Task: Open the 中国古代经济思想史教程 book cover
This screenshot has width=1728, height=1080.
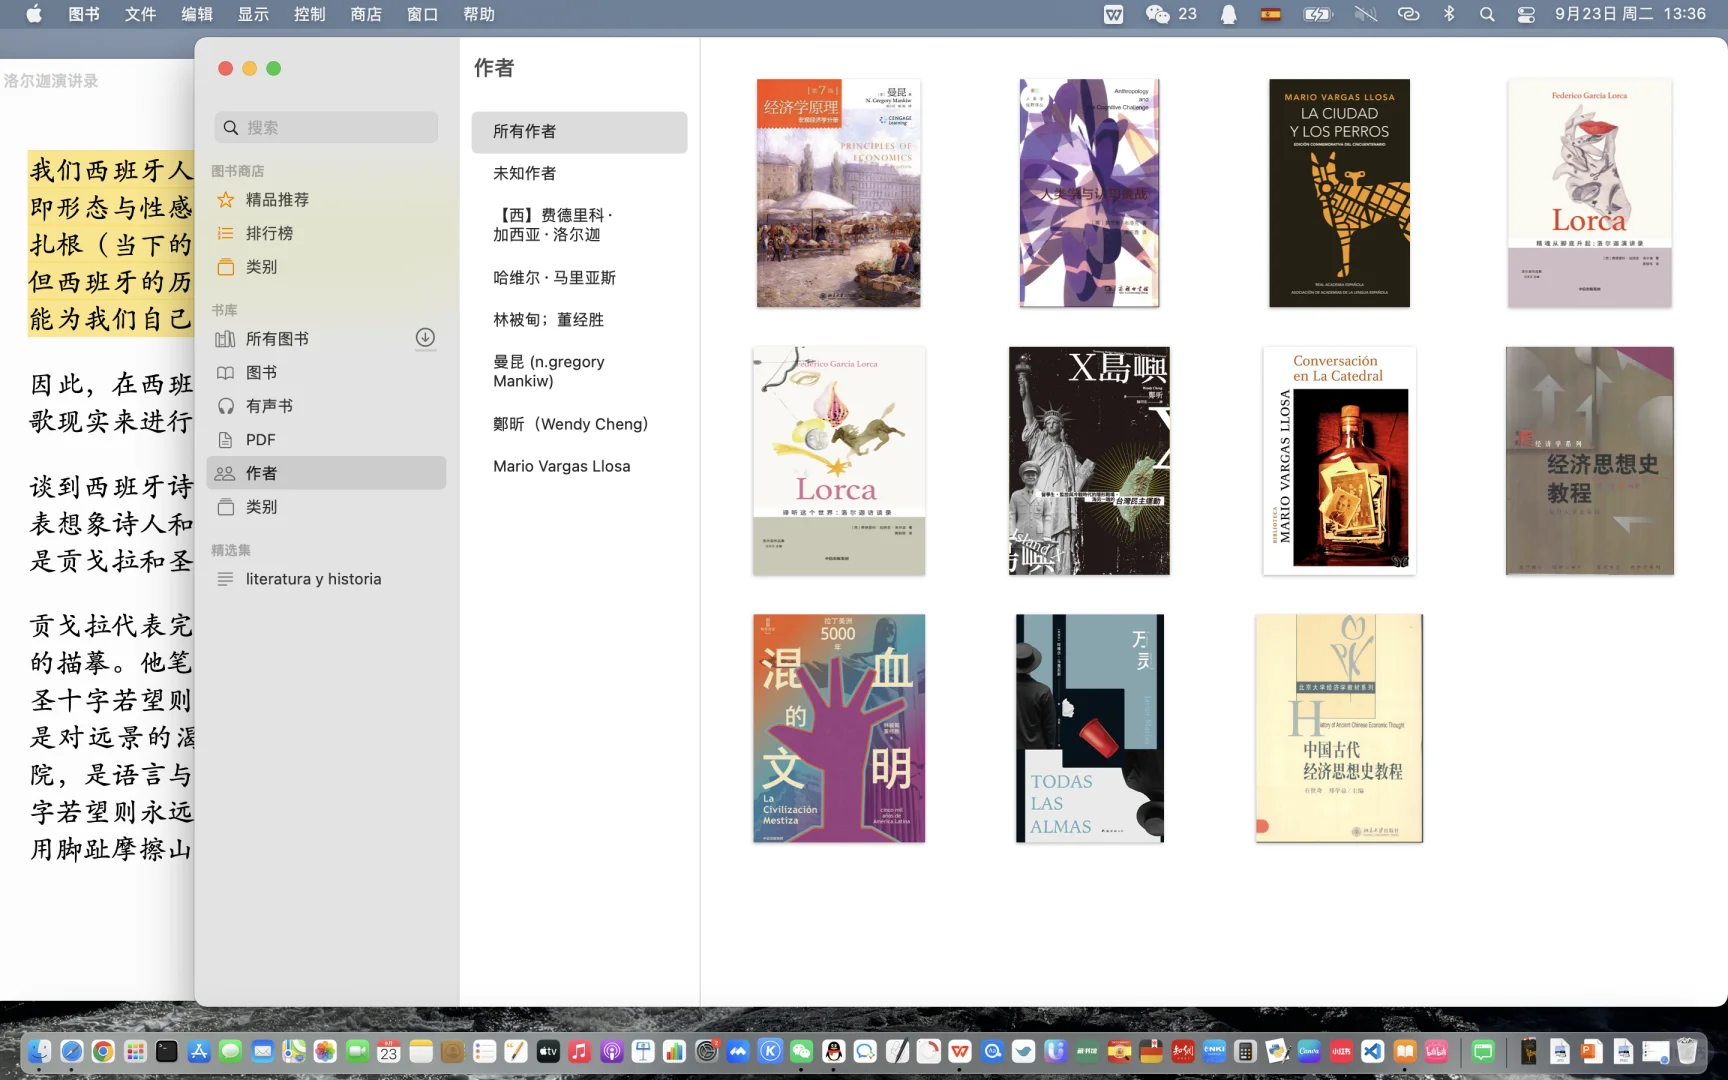Action: point(1339,728)
